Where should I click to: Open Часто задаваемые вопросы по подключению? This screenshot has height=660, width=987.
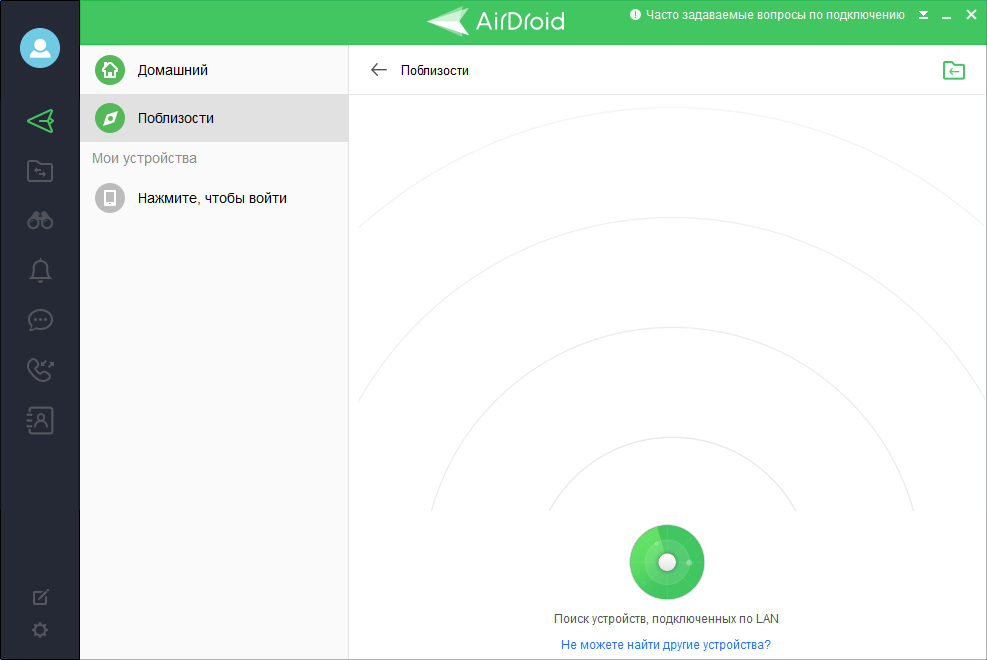(x=775, y=15)
